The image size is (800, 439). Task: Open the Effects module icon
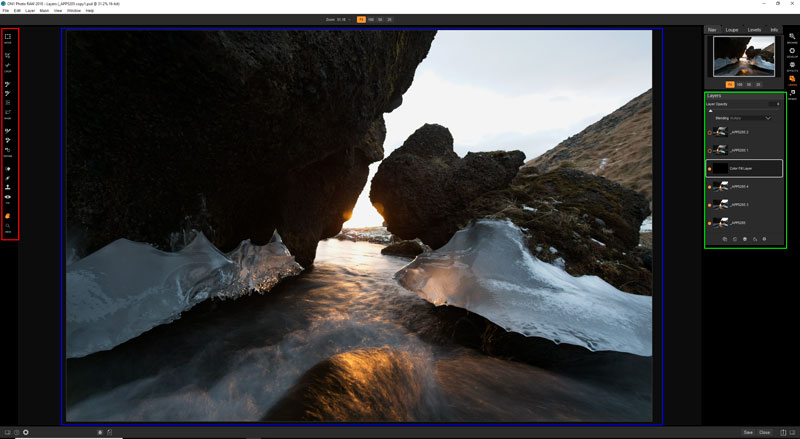[792, 65]
